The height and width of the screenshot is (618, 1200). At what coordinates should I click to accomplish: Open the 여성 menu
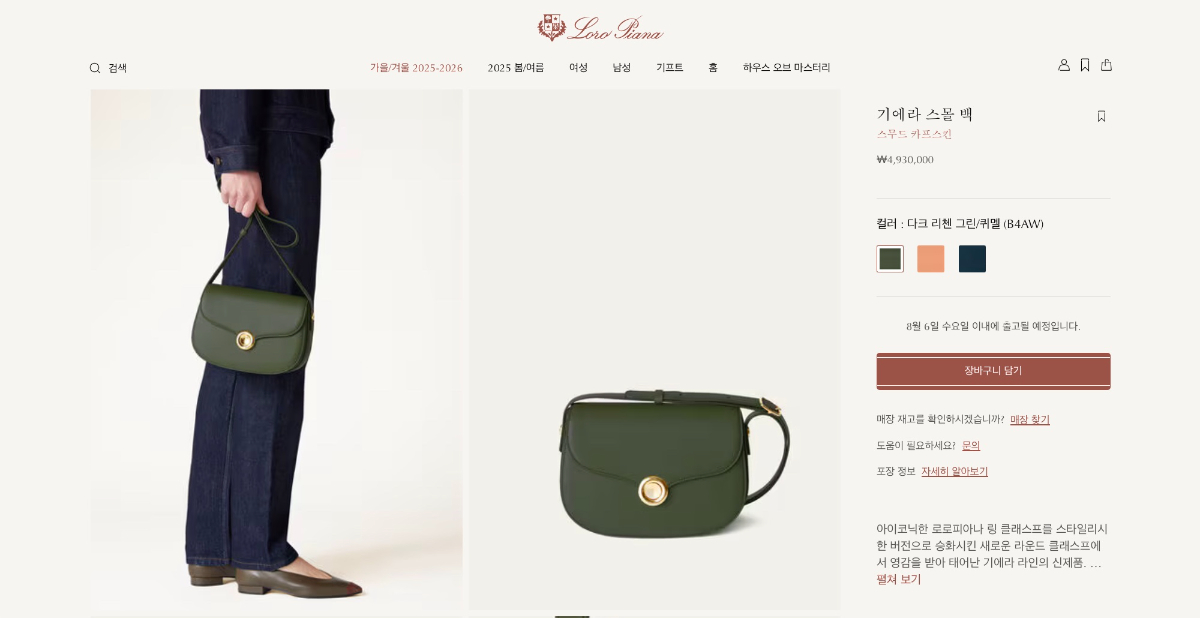pos(578,68)
